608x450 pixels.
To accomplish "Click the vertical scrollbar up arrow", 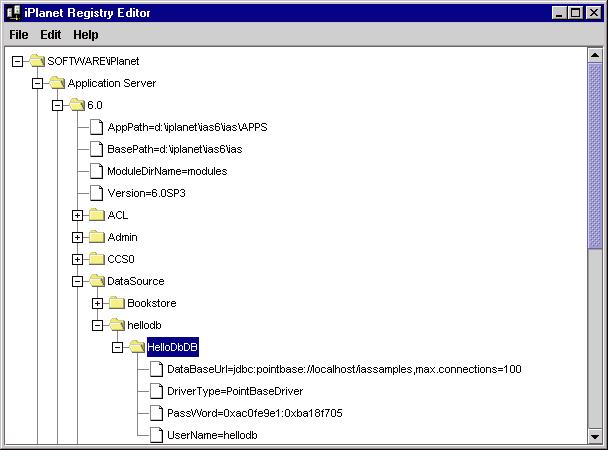I will pos(594,55).
